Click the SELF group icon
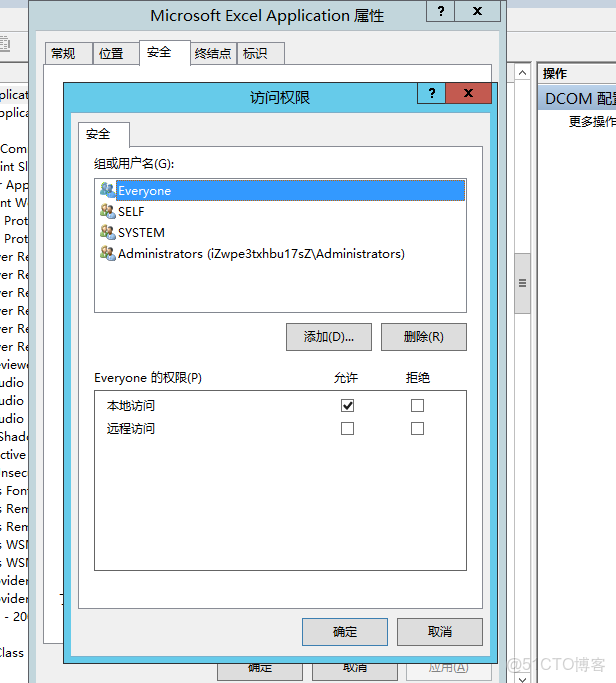The image size is (616, 683). (x=108, y=210)
